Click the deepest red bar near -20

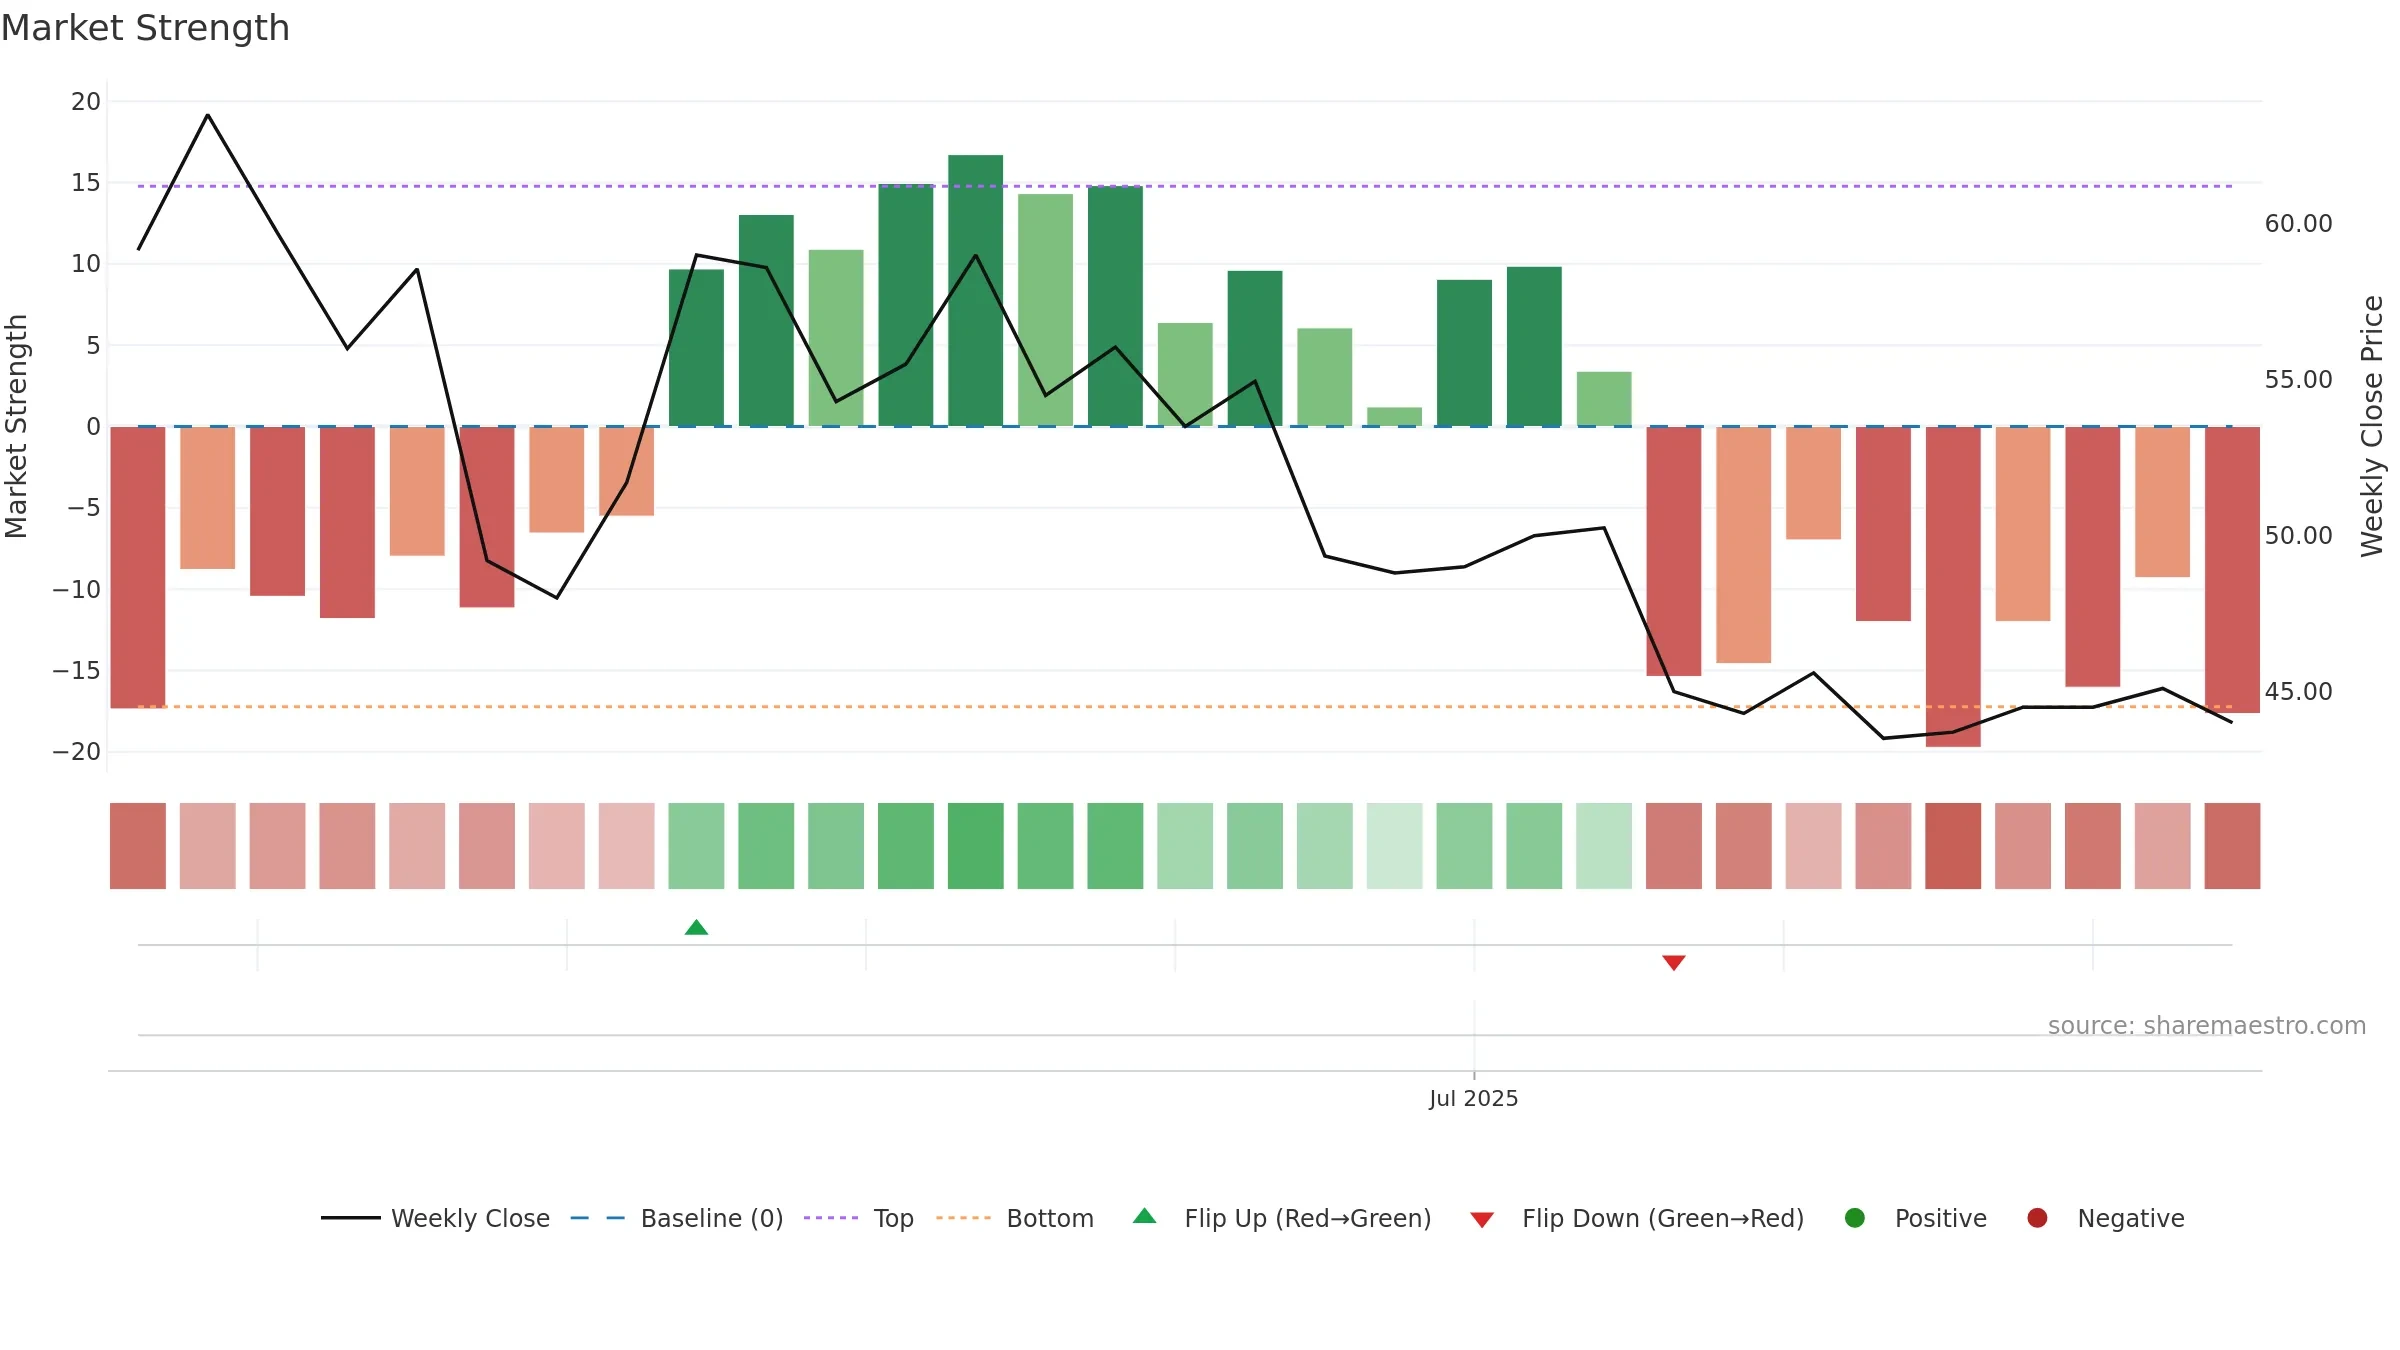1953,587
